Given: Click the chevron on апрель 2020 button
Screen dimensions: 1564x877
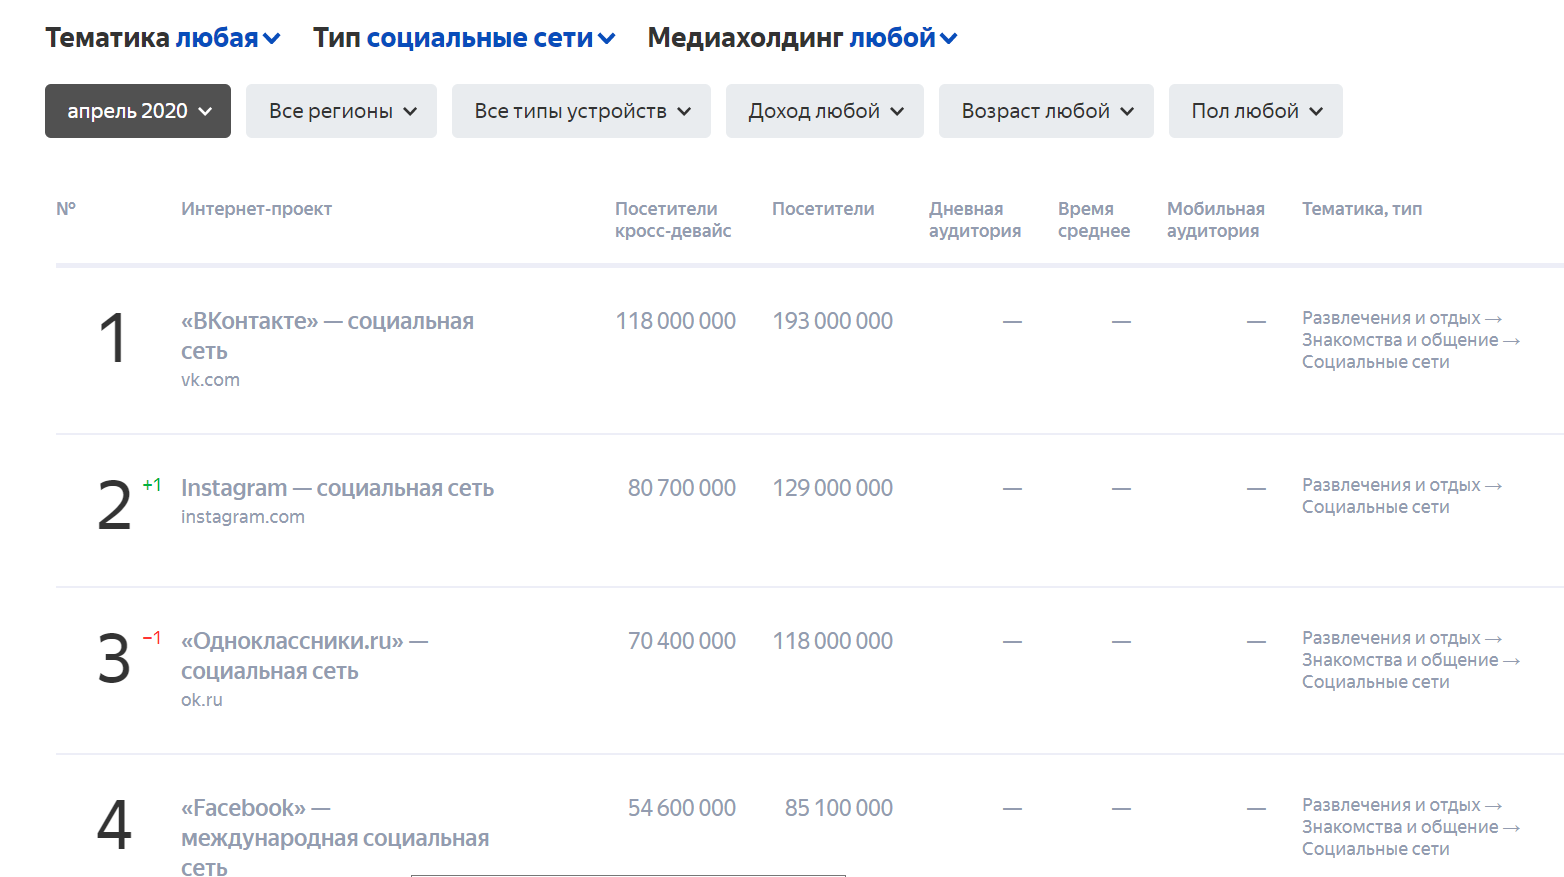Looking at the screenshot, I should pyautogui.click(x=207, y=111).
